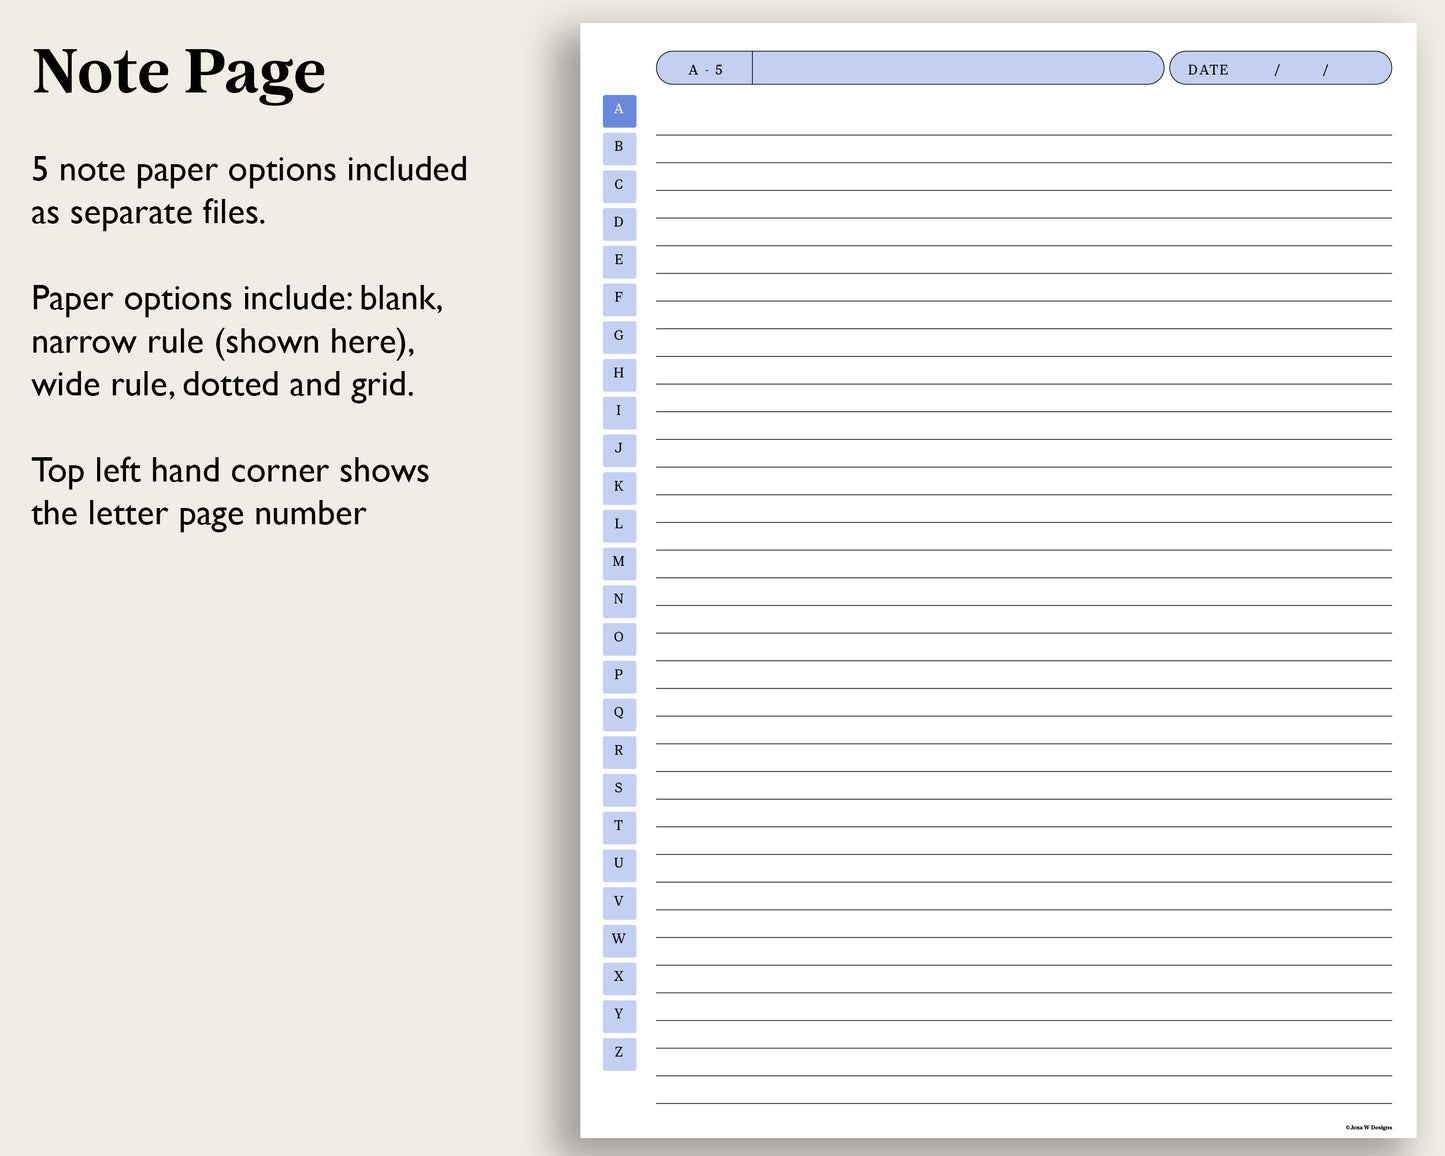Click the A - 5 page label

point(704,68)
